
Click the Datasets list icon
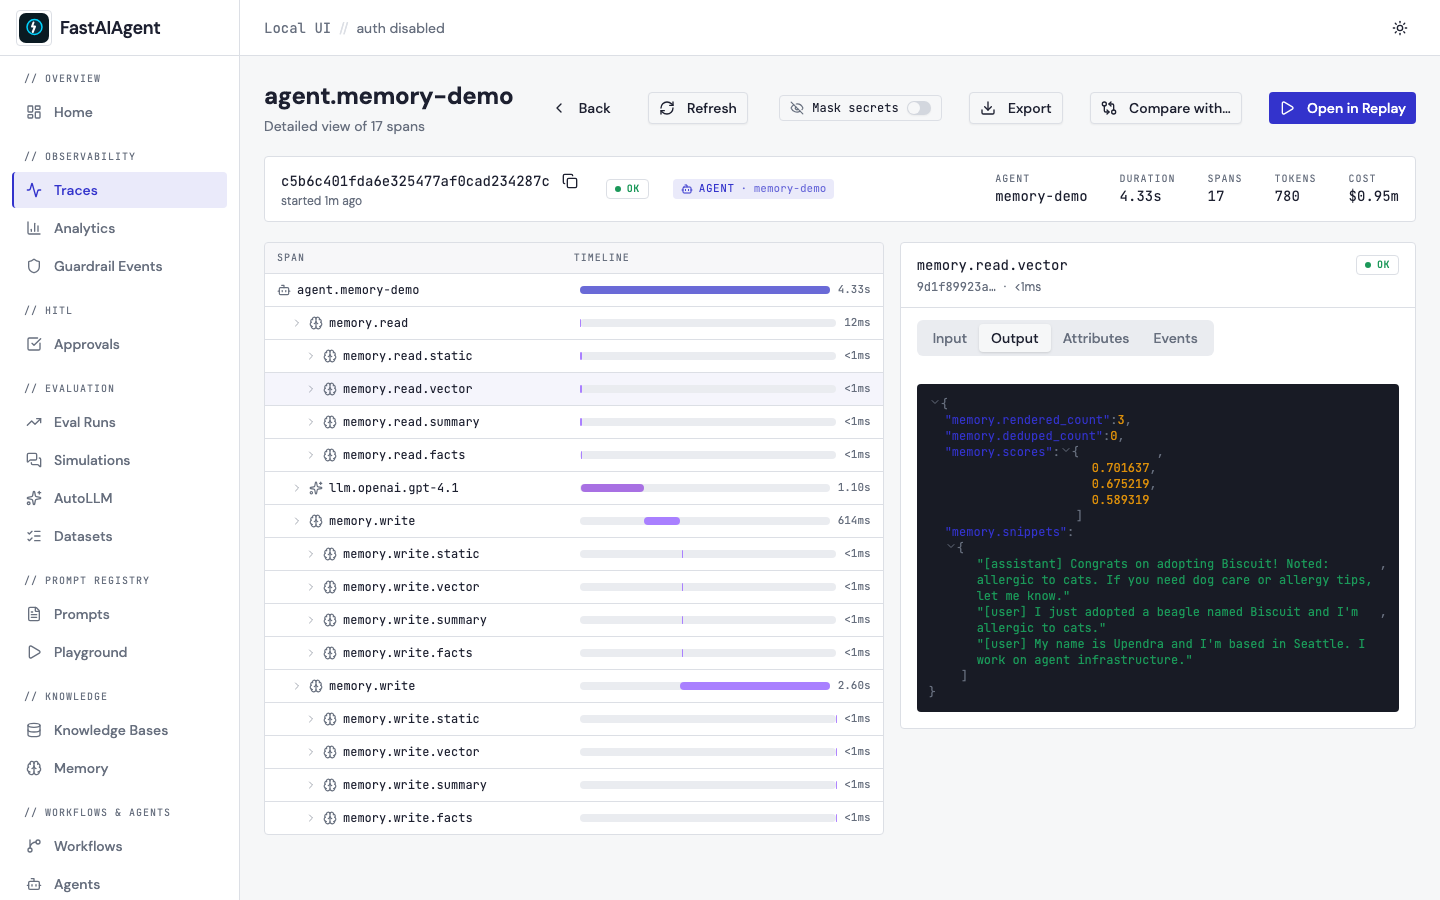[34, 536]
